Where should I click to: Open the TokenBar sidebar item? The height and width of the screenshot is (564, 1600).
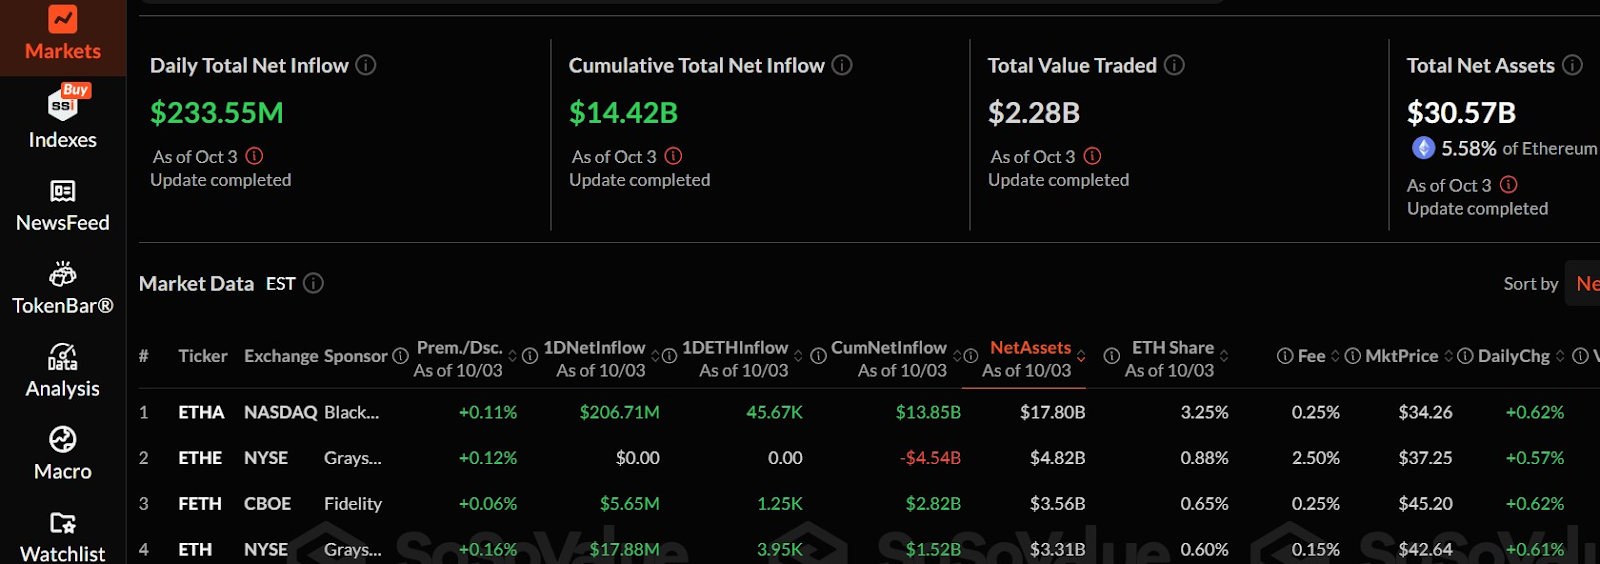[62, 289]
